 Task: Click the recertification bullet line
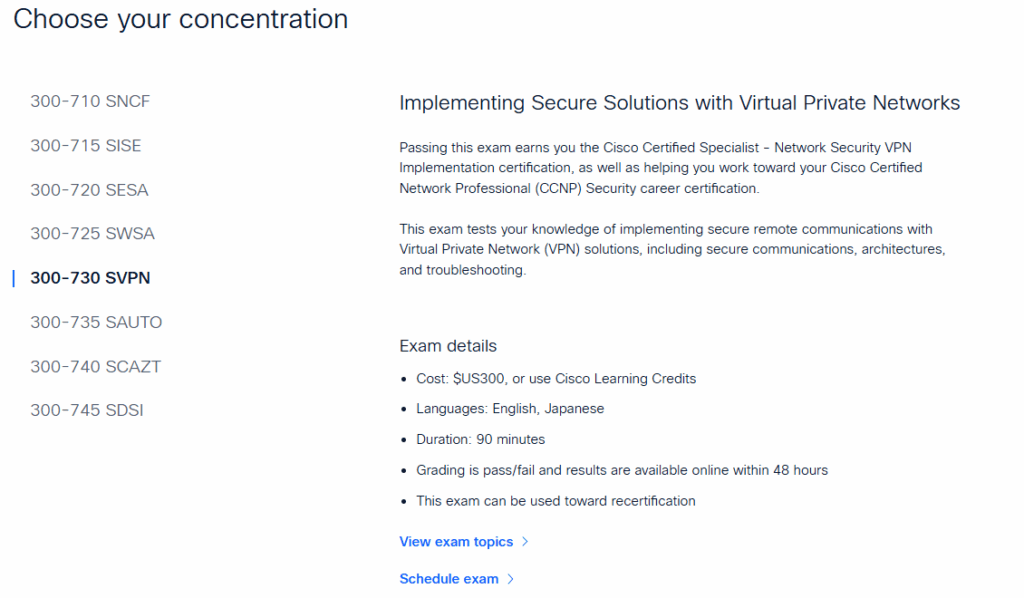pyautogui.click(x=556, y=501)
